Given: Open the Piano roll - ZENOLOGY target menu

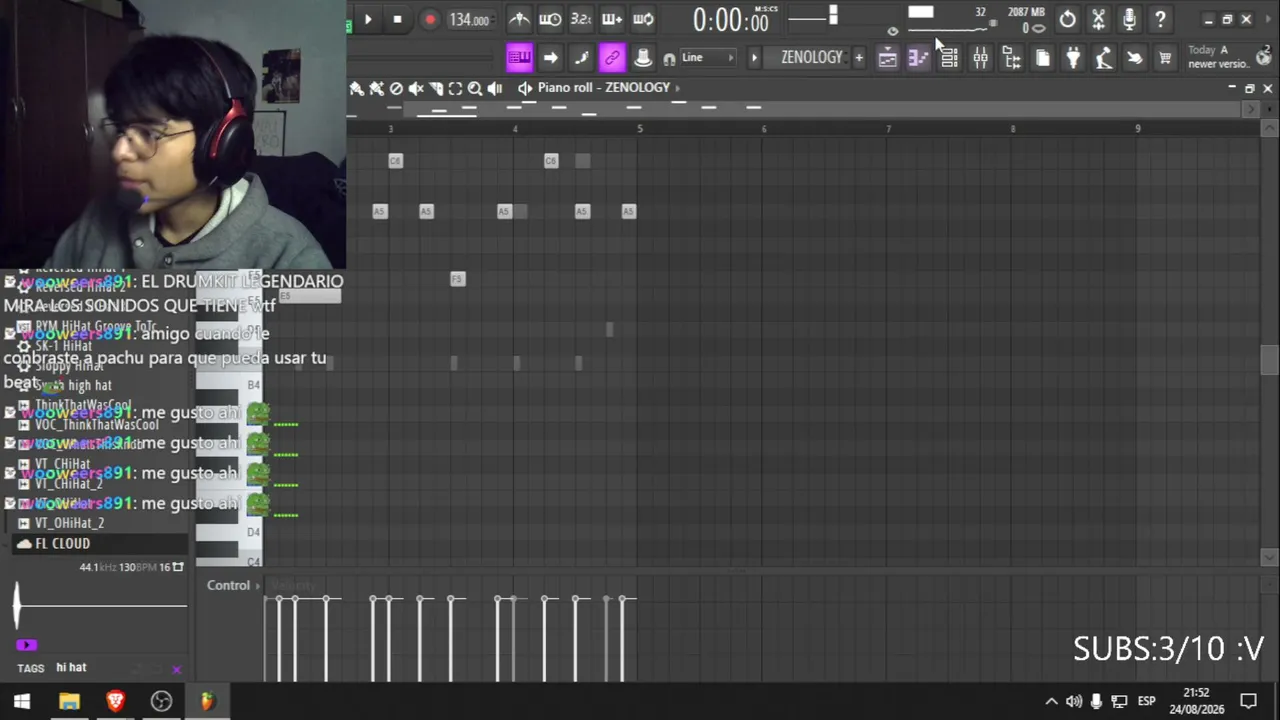Looking at the screenshot, I should (609, 88).
